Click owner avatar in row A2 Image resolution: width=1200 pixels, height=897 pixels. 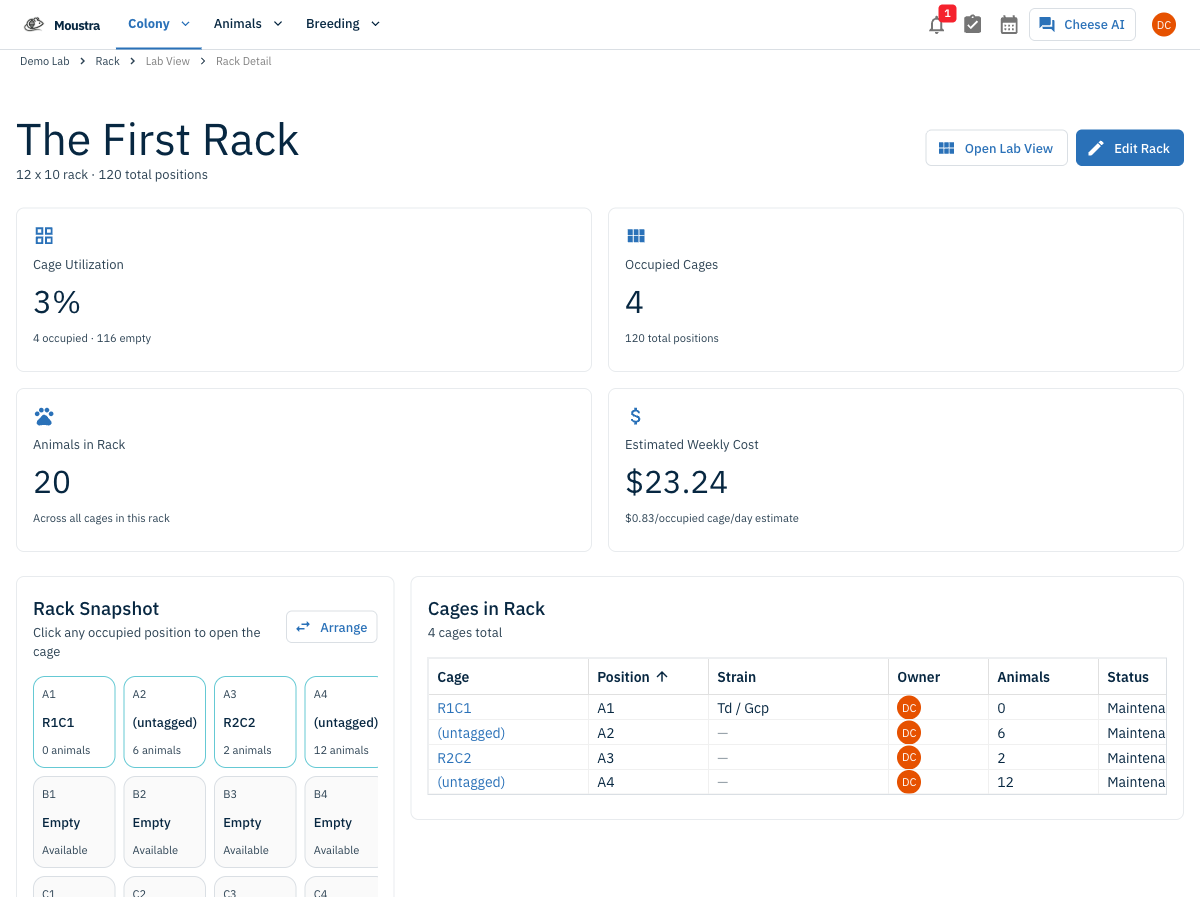[909, 732]
